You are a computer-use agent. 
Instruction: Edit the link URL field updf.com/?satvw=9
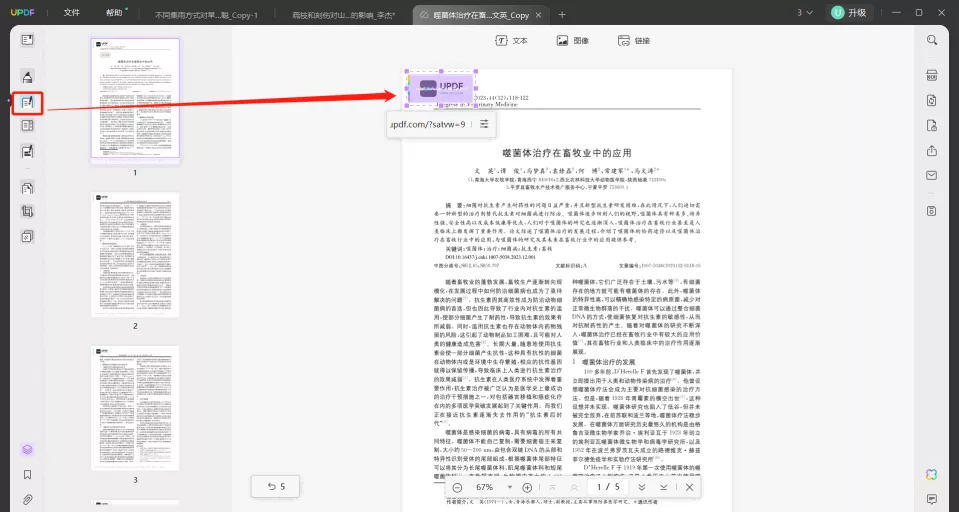point(428,124)
